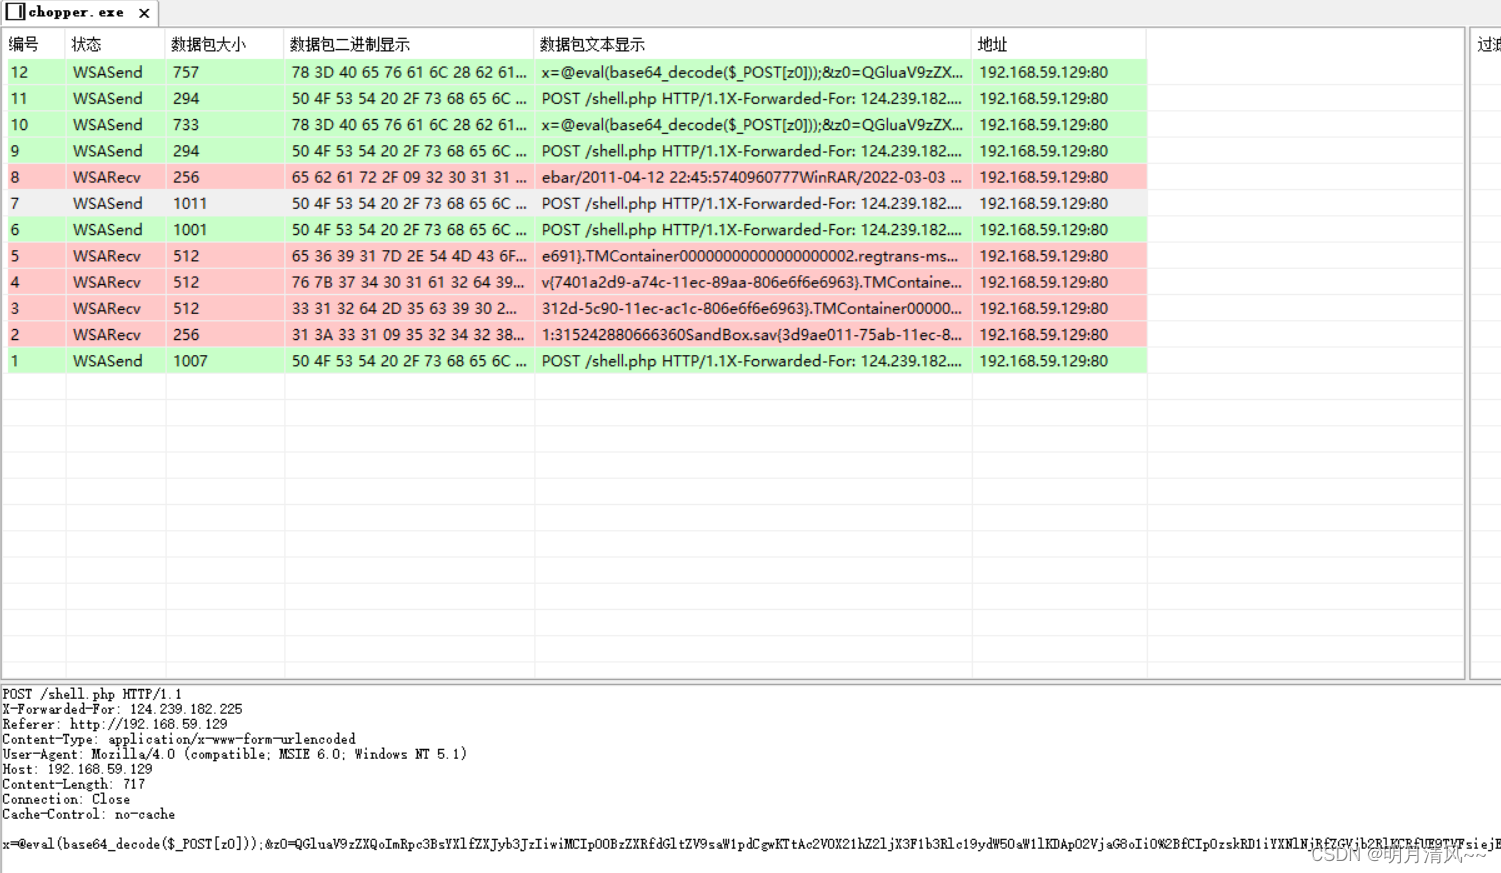Select packet row number 9
1501x873 pixels.
coord(576,151)
